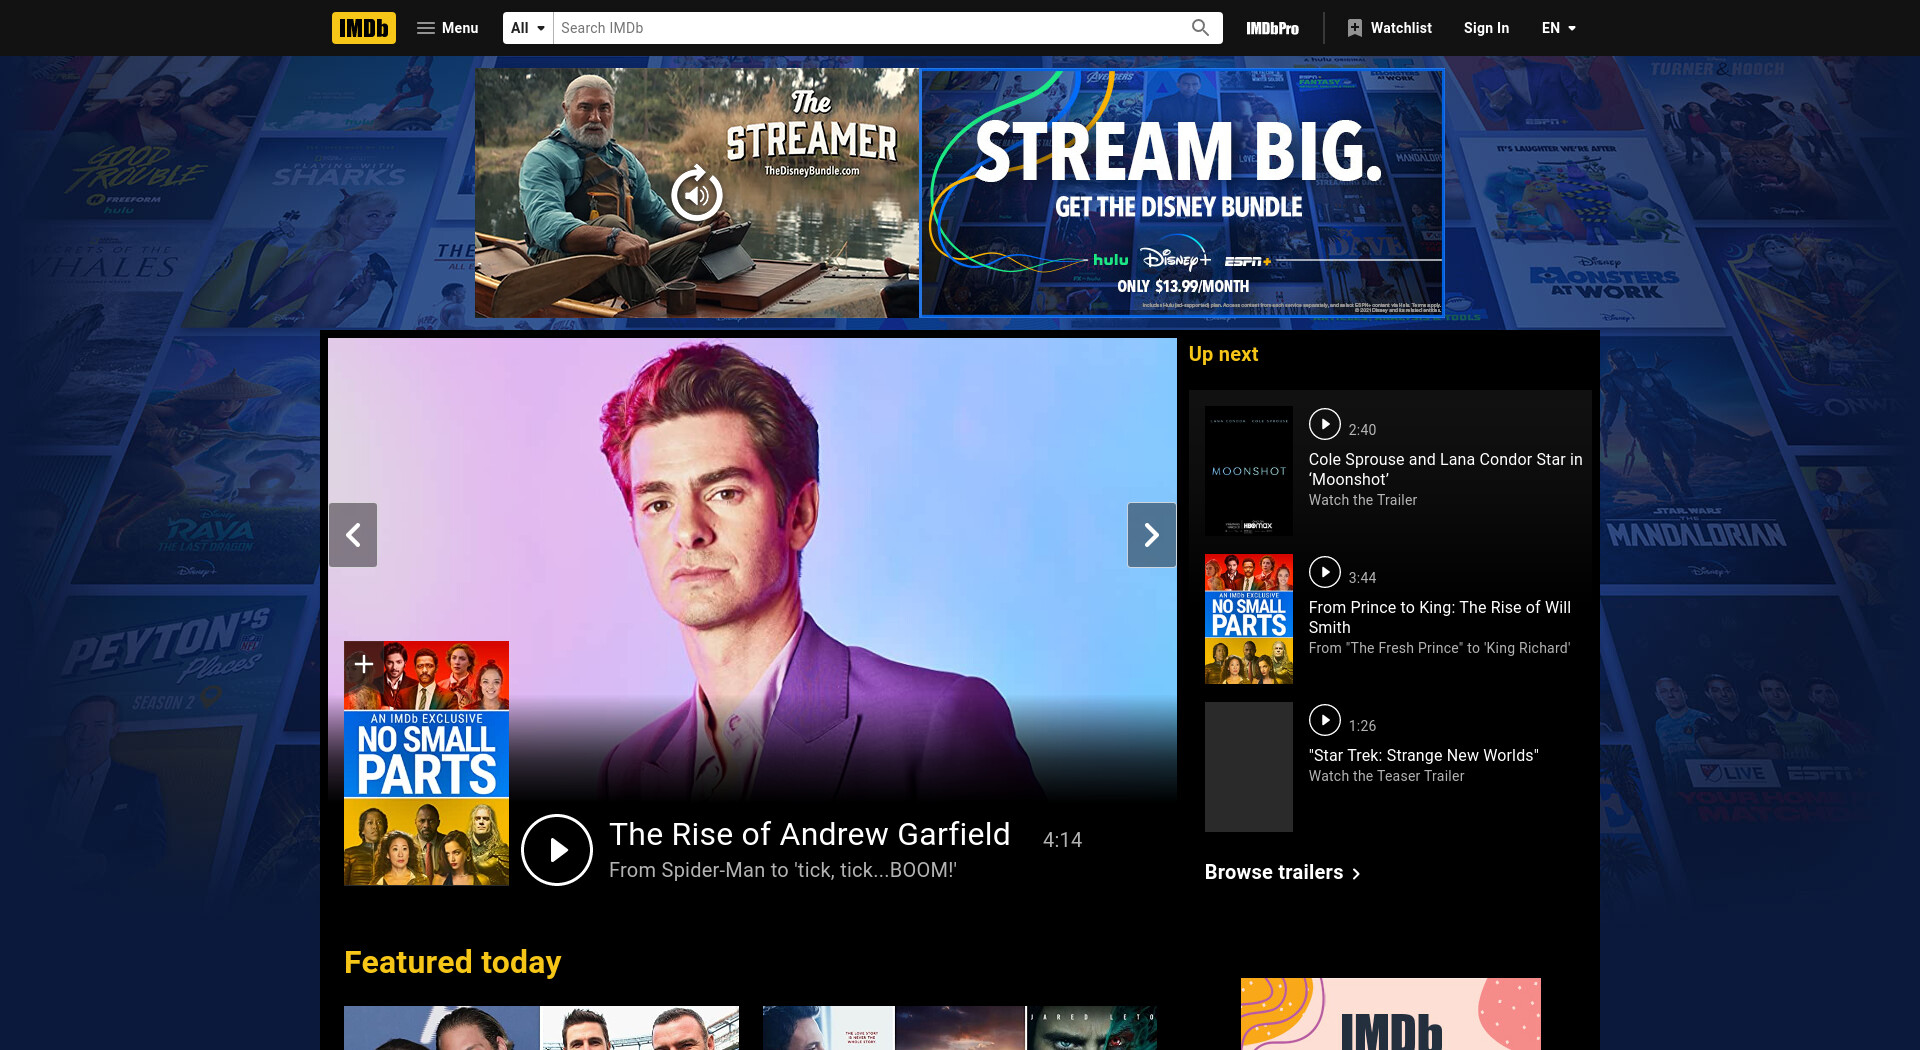Image resolution: width=1920 pixels, height=1050 pixels.
Task: Expand the EN language dropdown
Action: (x=1559, y=28)
